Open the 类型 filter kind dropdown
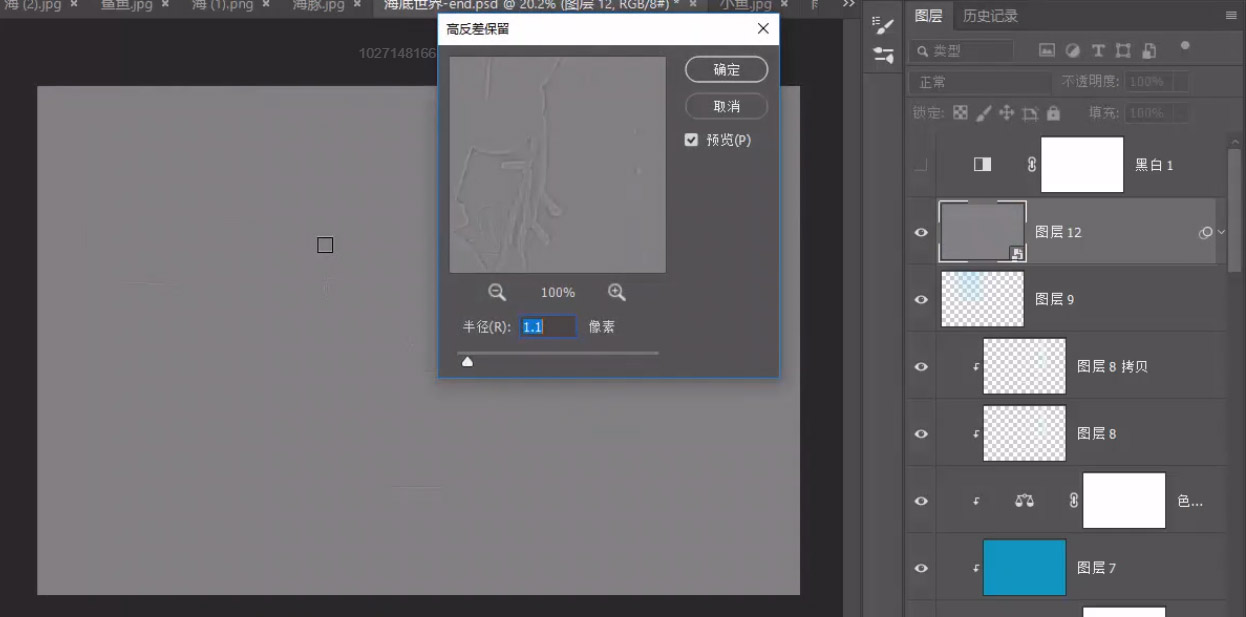 tap(962, 50)
